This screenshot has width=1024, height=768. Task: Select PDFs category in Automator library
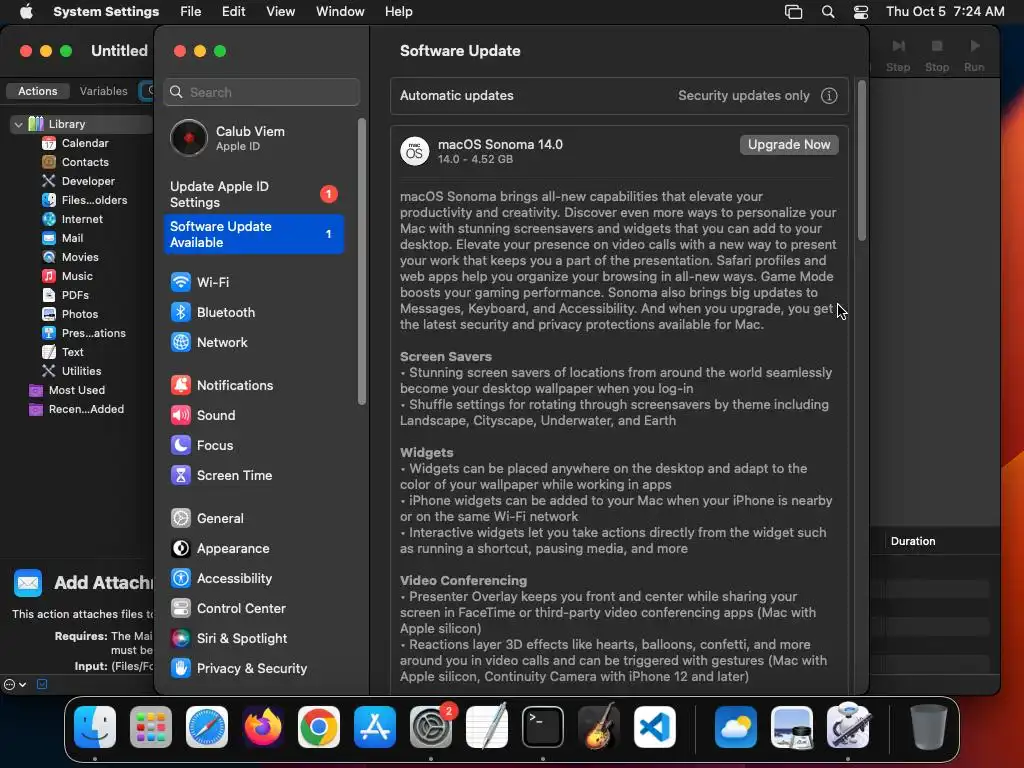65,295
